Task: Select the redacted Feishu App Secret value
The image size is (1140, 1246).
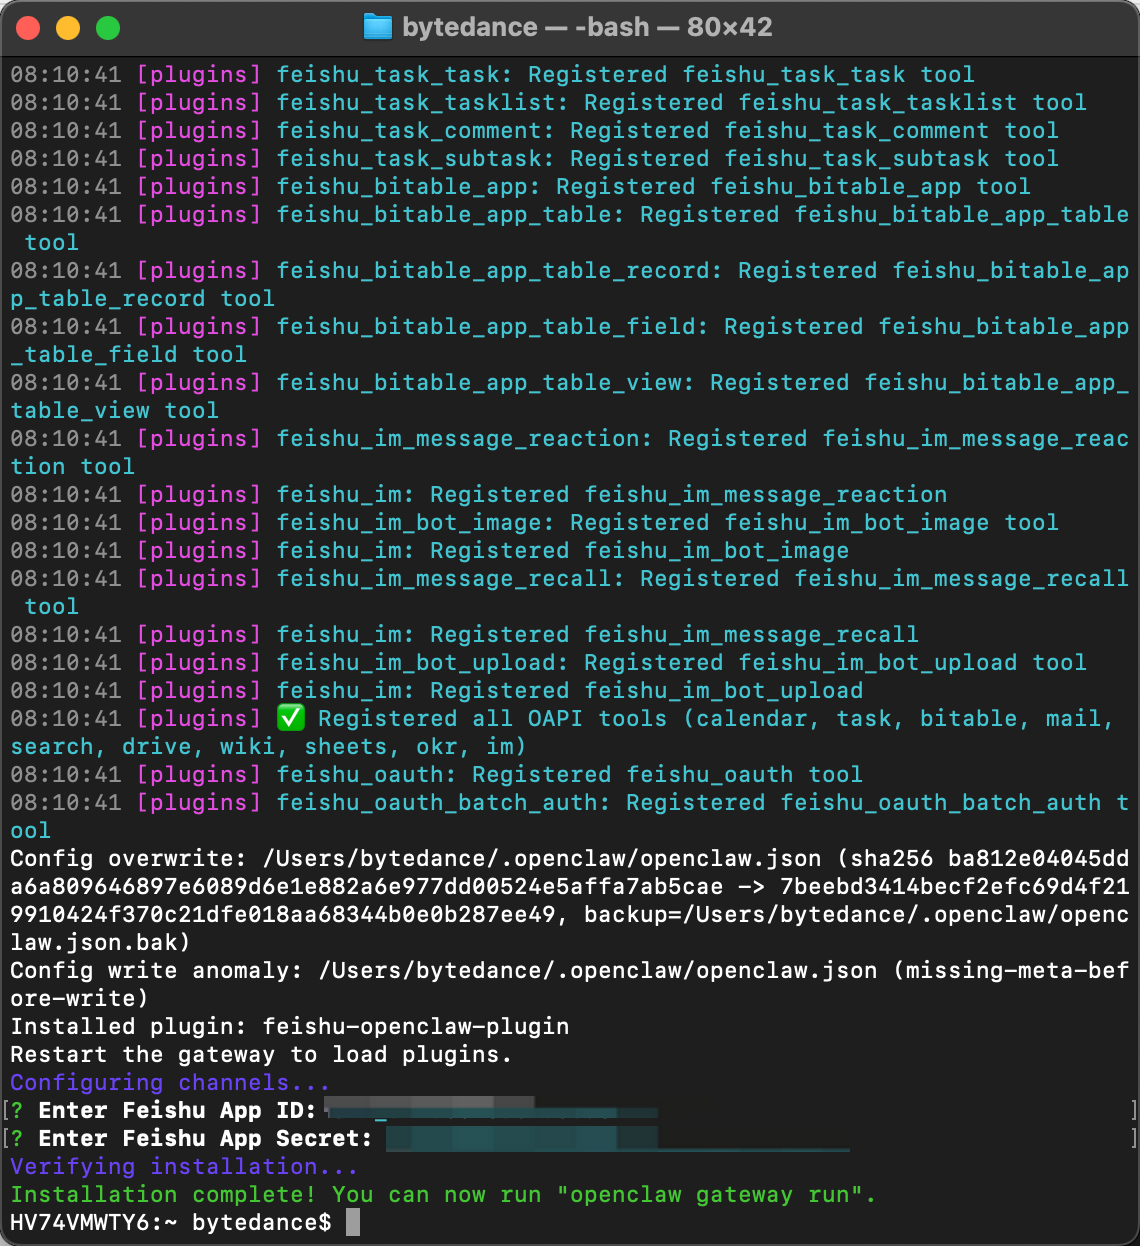Action: 520,1138
